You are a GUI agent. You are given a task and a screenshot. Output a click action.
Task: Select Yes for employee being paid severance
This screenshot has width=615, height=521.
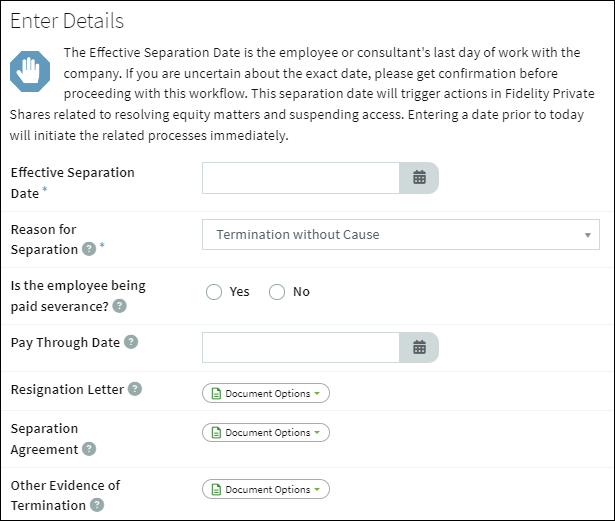(214, 292)
